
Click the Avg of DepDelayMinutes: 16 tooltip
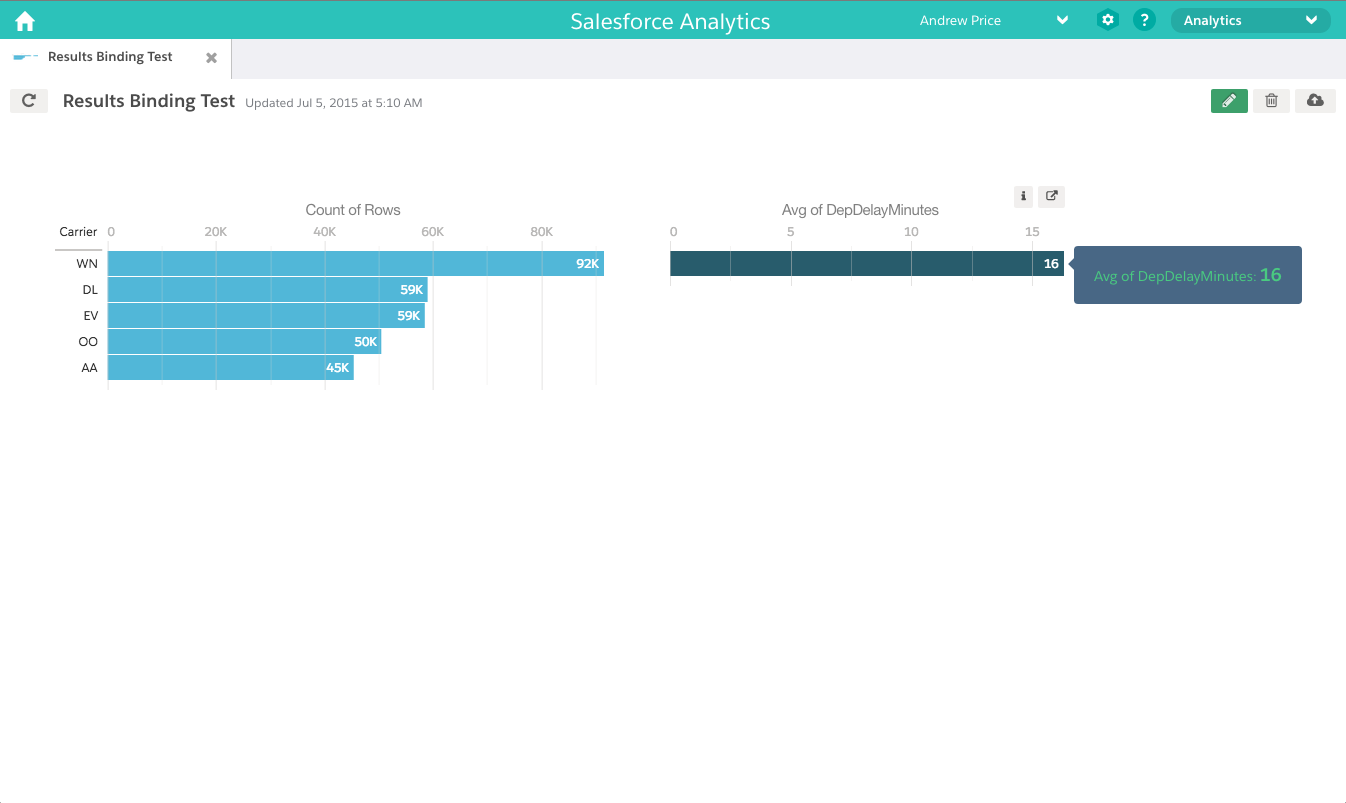point(1188,275)
